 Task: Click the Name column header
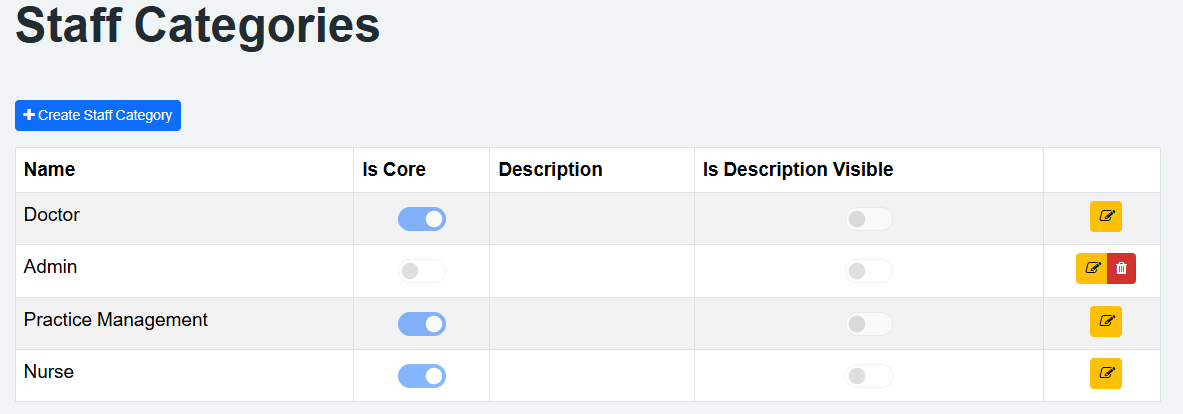(49, 170)
